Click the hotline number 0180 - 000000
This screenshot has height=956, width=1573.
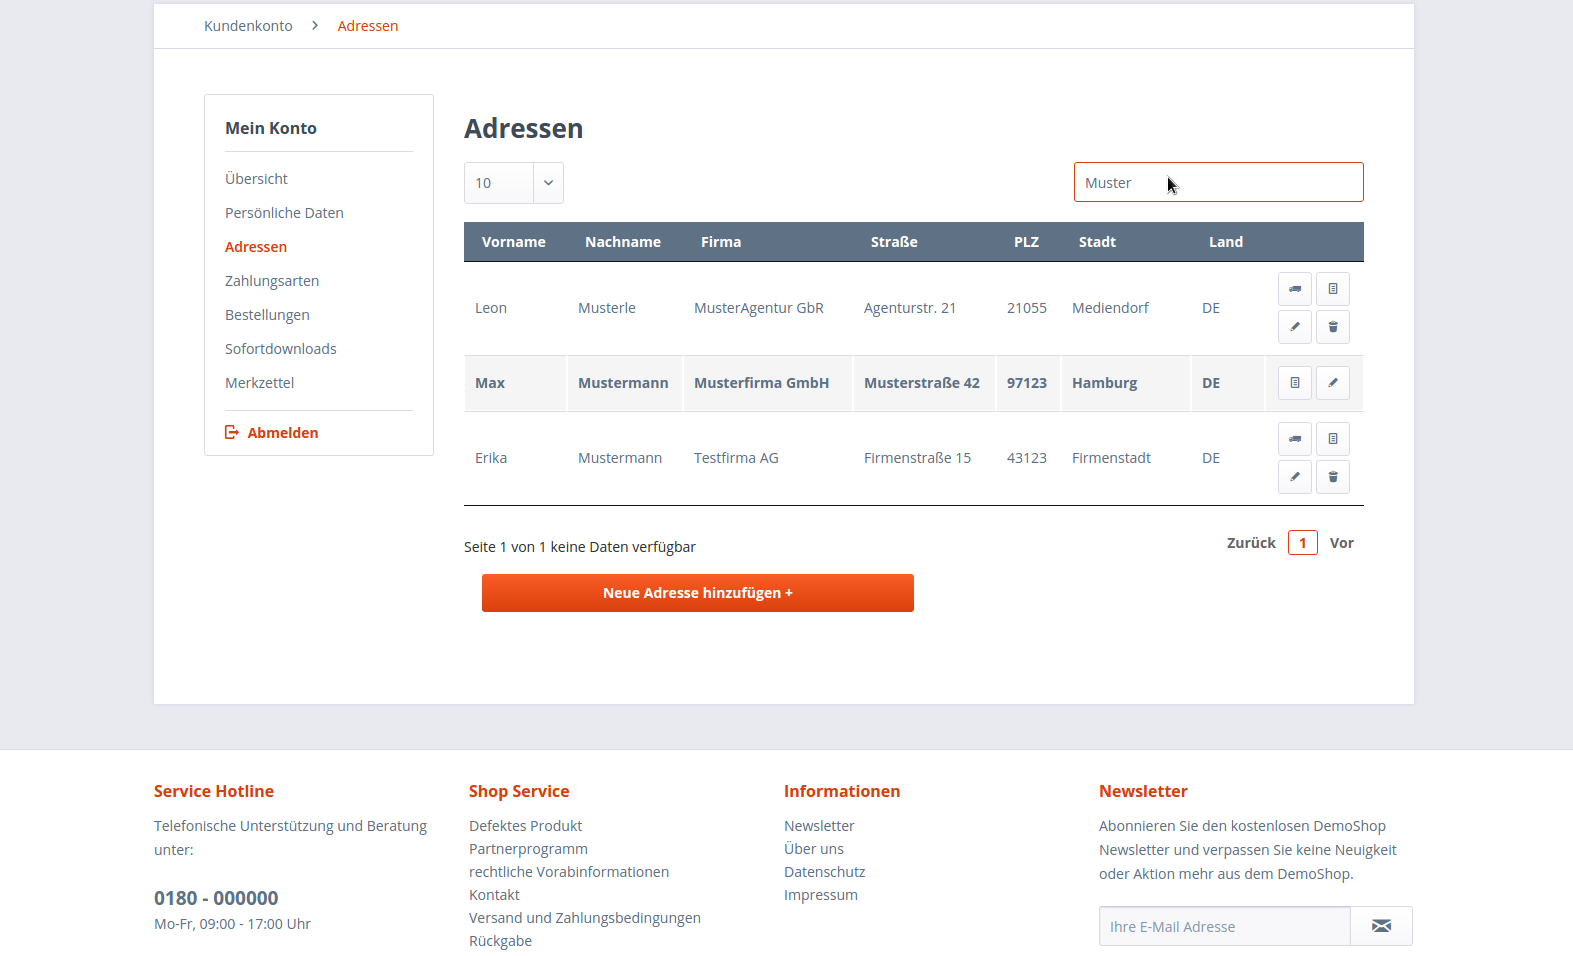216,898
